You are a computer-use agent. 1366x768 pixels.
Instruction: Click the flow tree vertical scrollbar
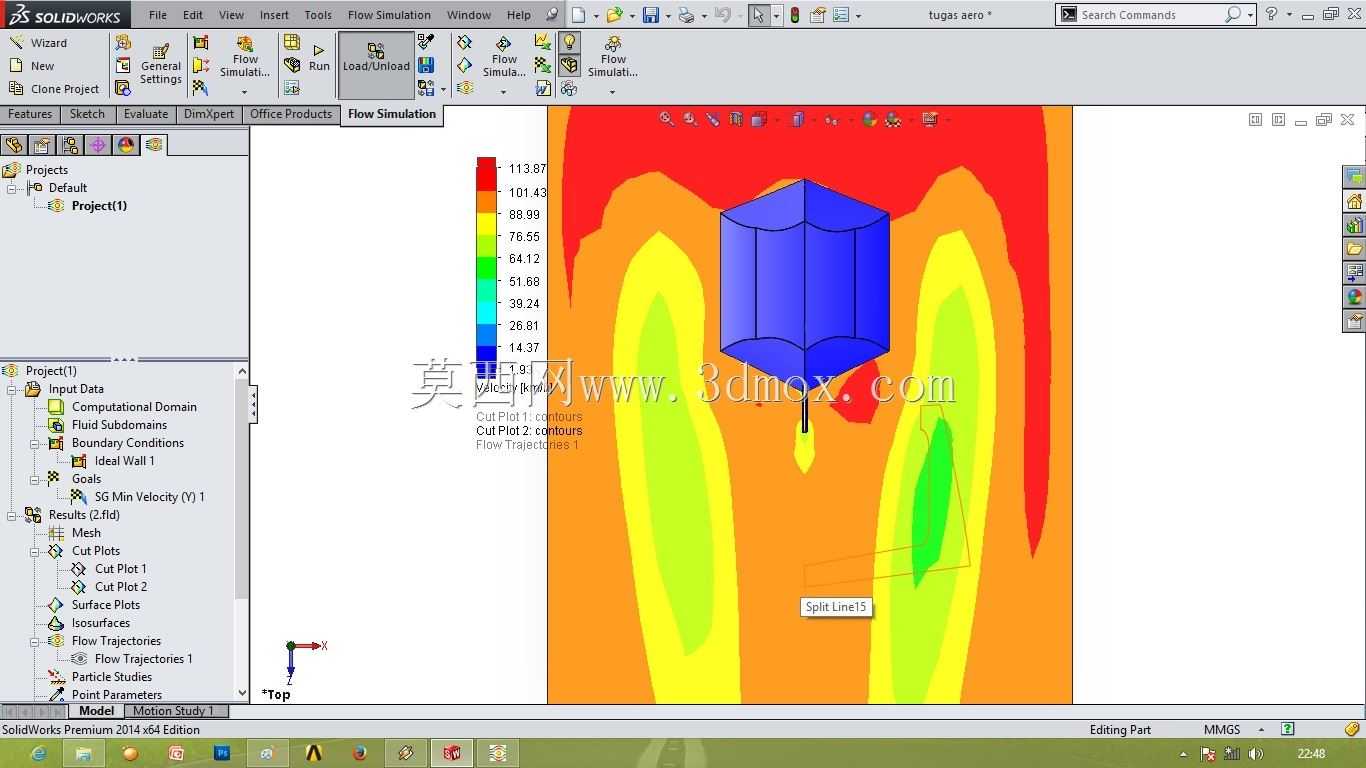tap(241, 532)
